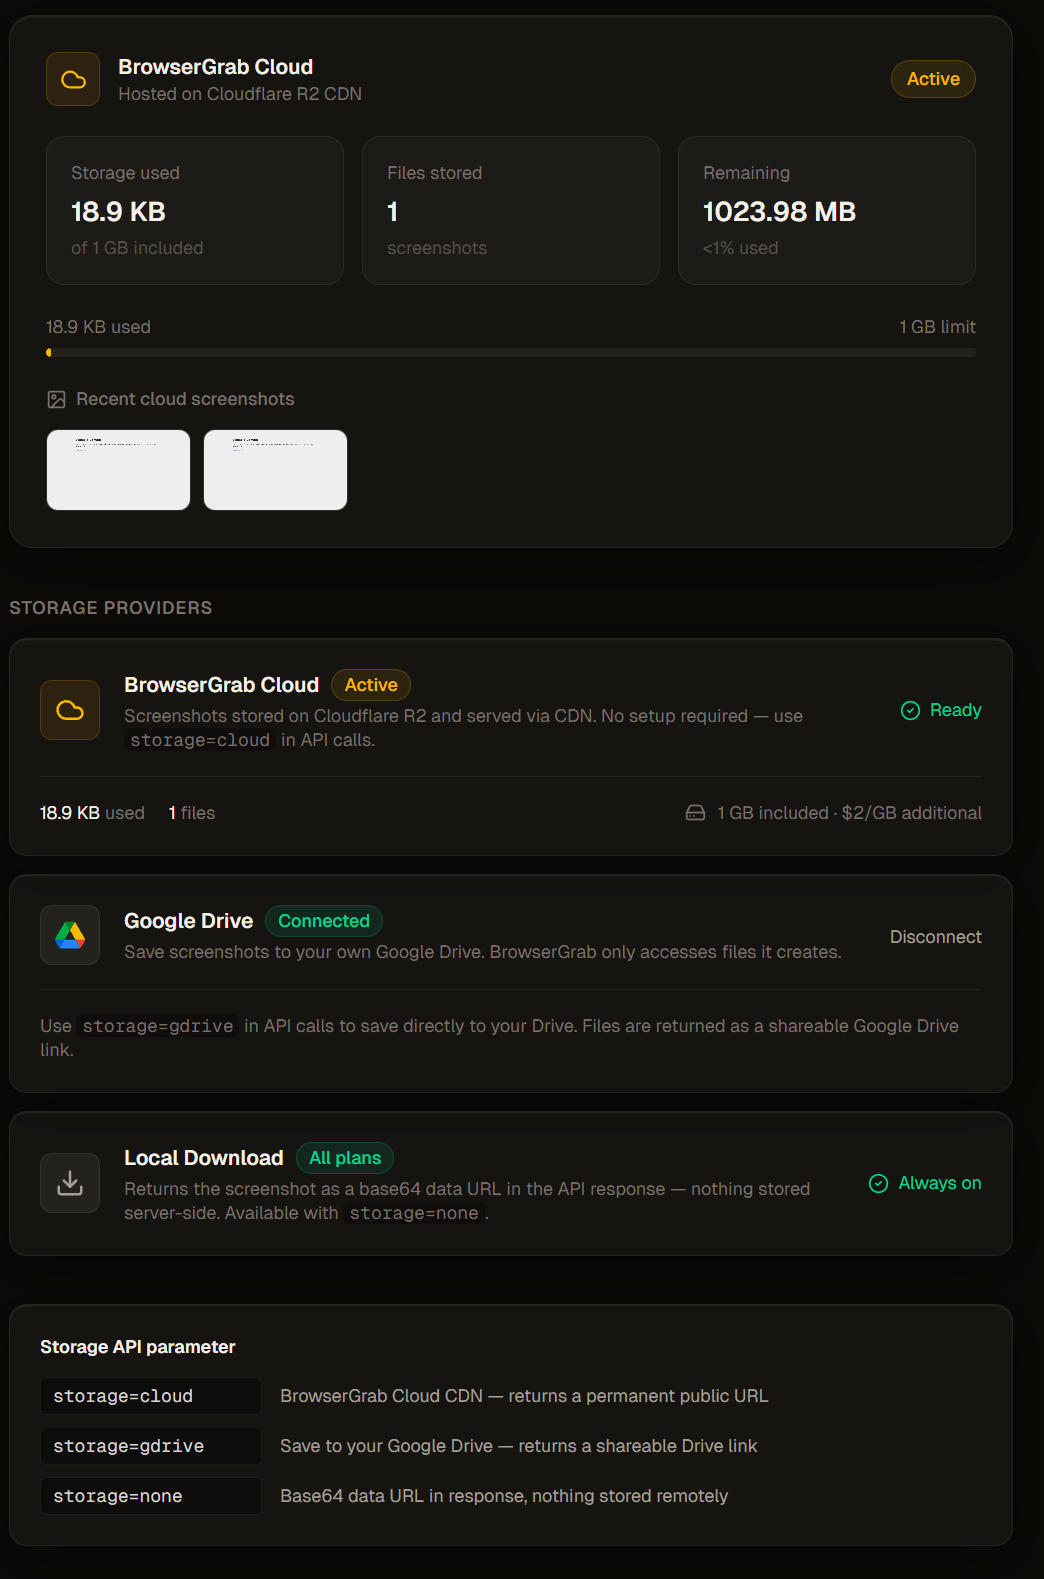Click the BrowserGrab Cloud cloud icon
The width and height of the screenshot is (1044, 1579).
pyautogui.click(x=72, y=78)
